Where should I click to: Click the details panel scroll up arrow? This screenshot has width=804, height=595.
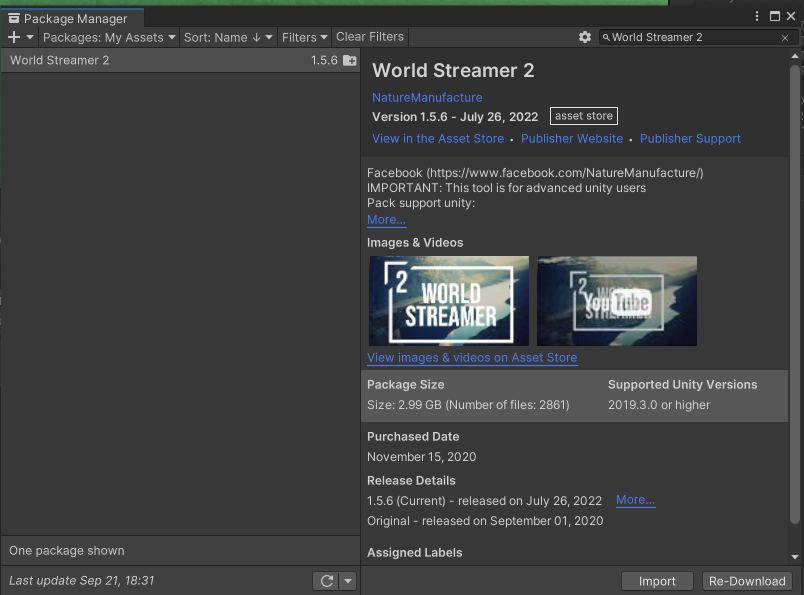pos(795,56)
